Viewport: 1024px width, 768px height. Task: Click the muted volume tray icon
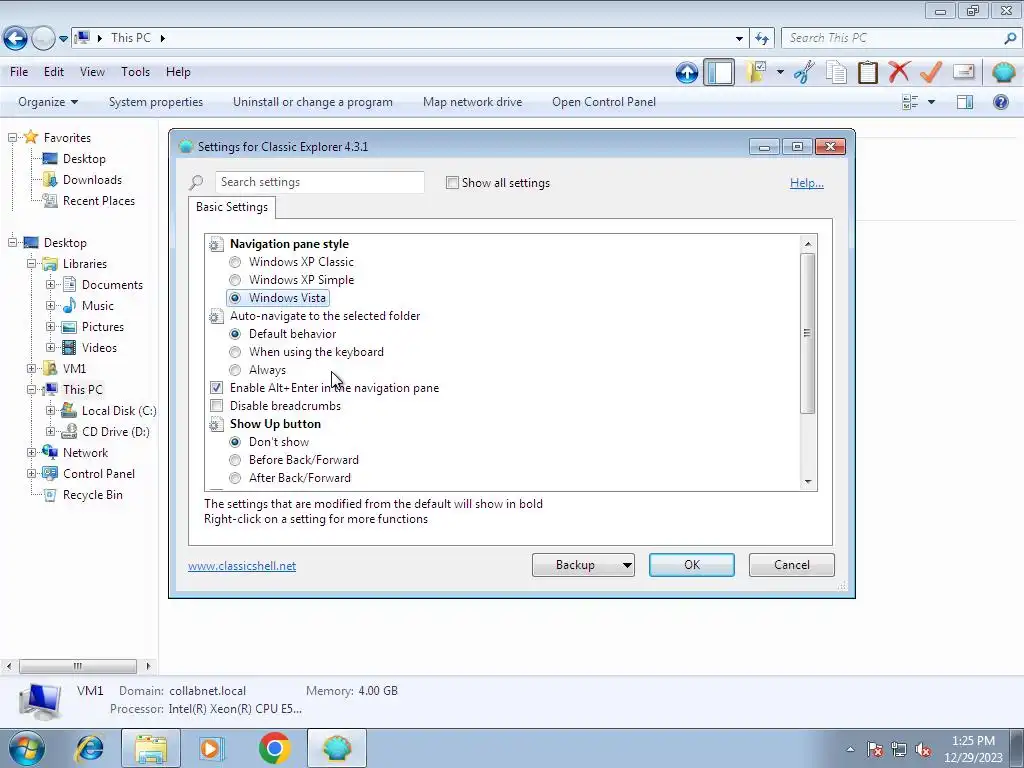coord(923,750)
